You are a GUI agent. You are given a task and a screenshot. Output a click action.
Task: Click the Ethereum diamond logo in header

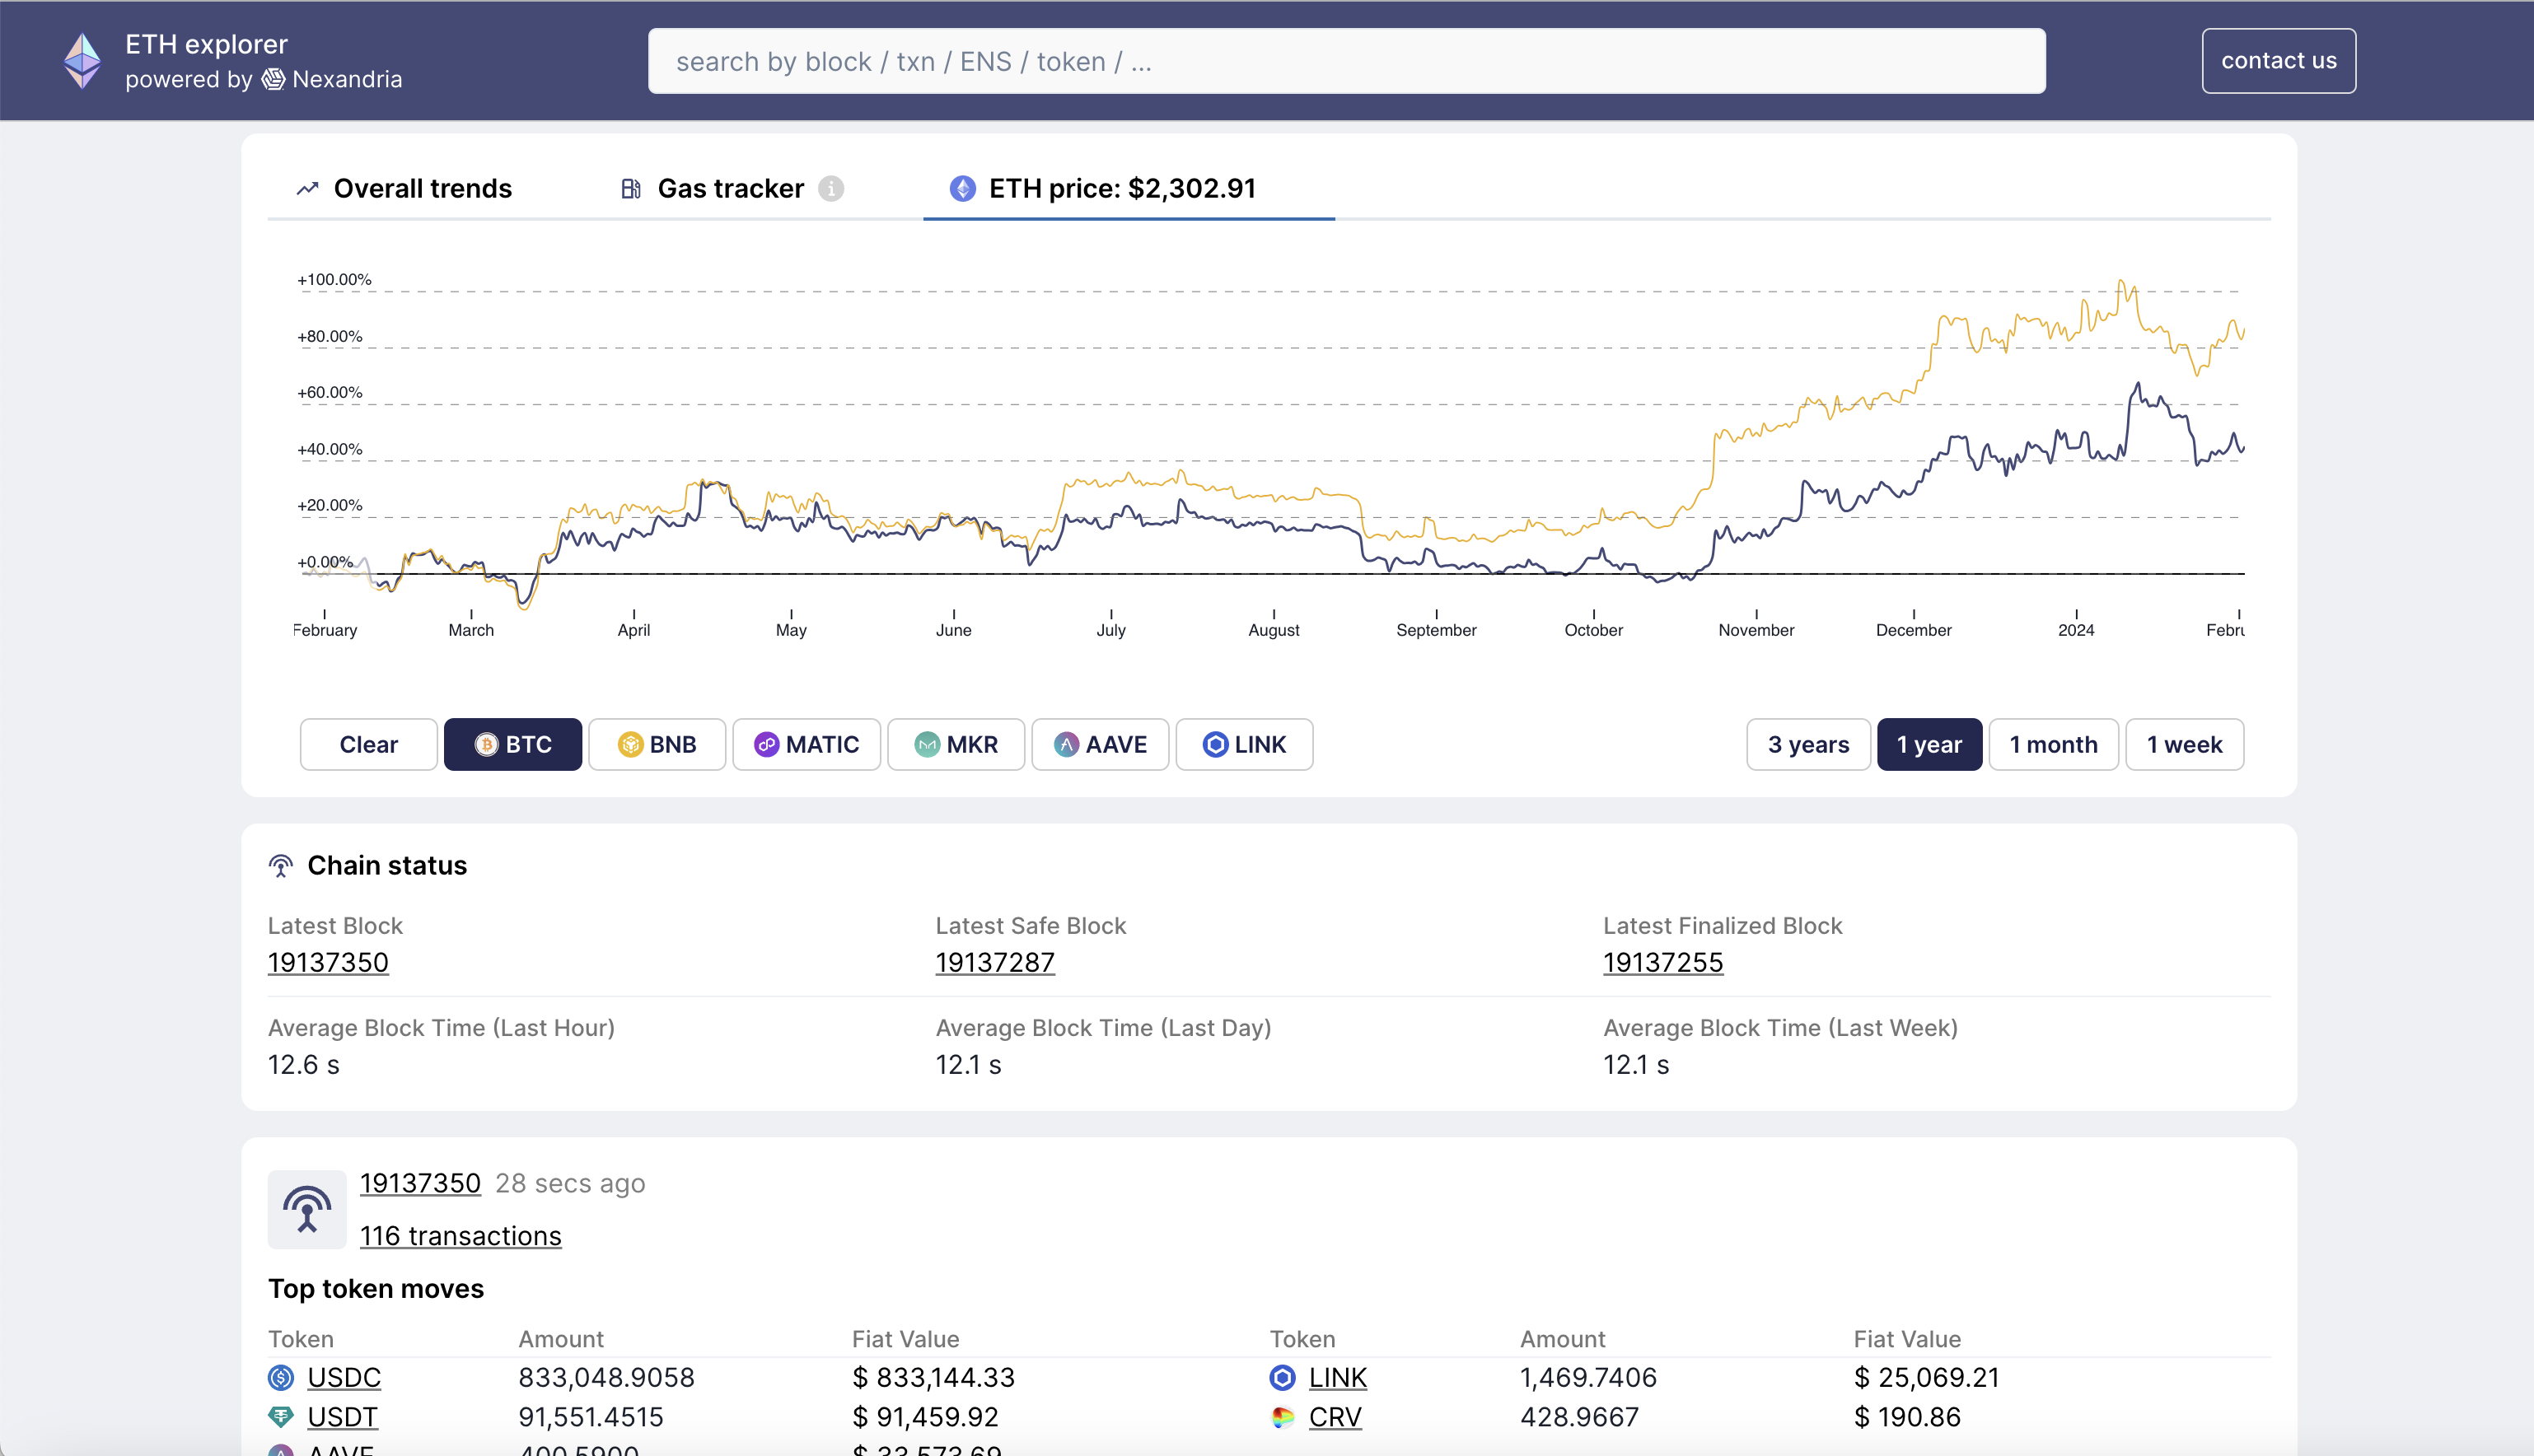click(82, 61)
